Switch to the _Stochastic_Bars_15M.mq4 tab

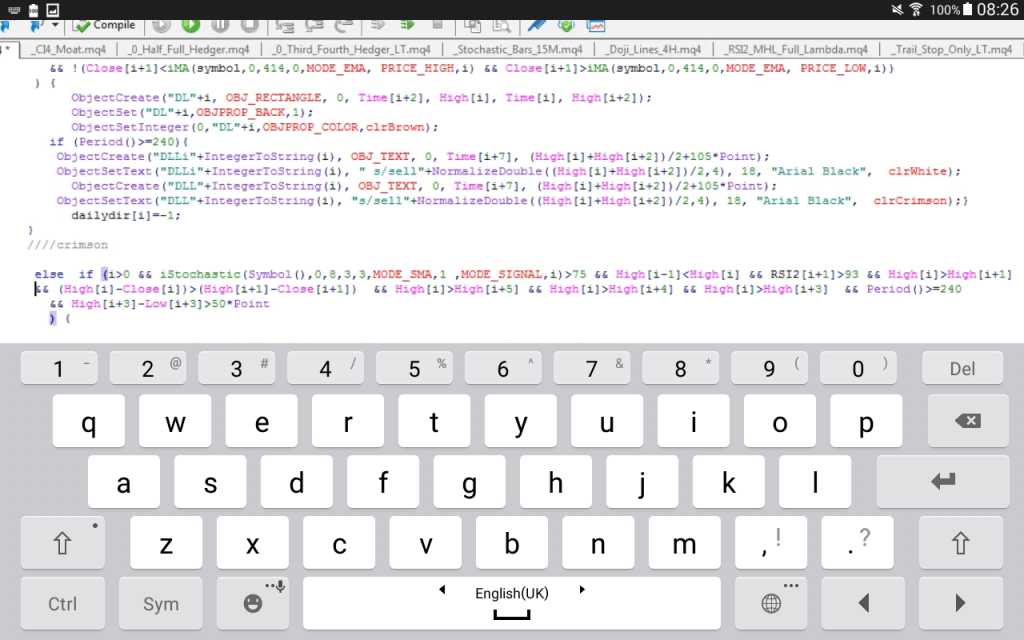517,49
